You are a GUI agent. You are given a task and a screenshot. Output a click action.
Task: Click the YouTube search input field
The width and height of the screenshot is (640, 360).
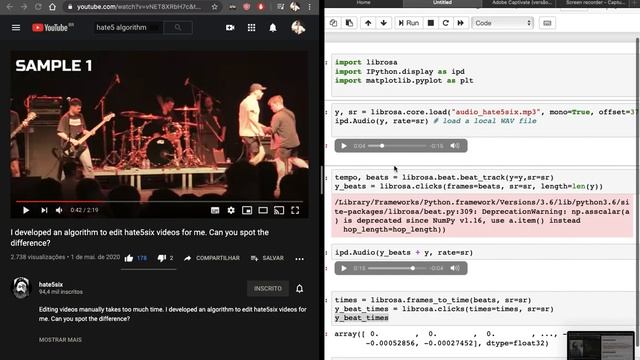point(128,27)
